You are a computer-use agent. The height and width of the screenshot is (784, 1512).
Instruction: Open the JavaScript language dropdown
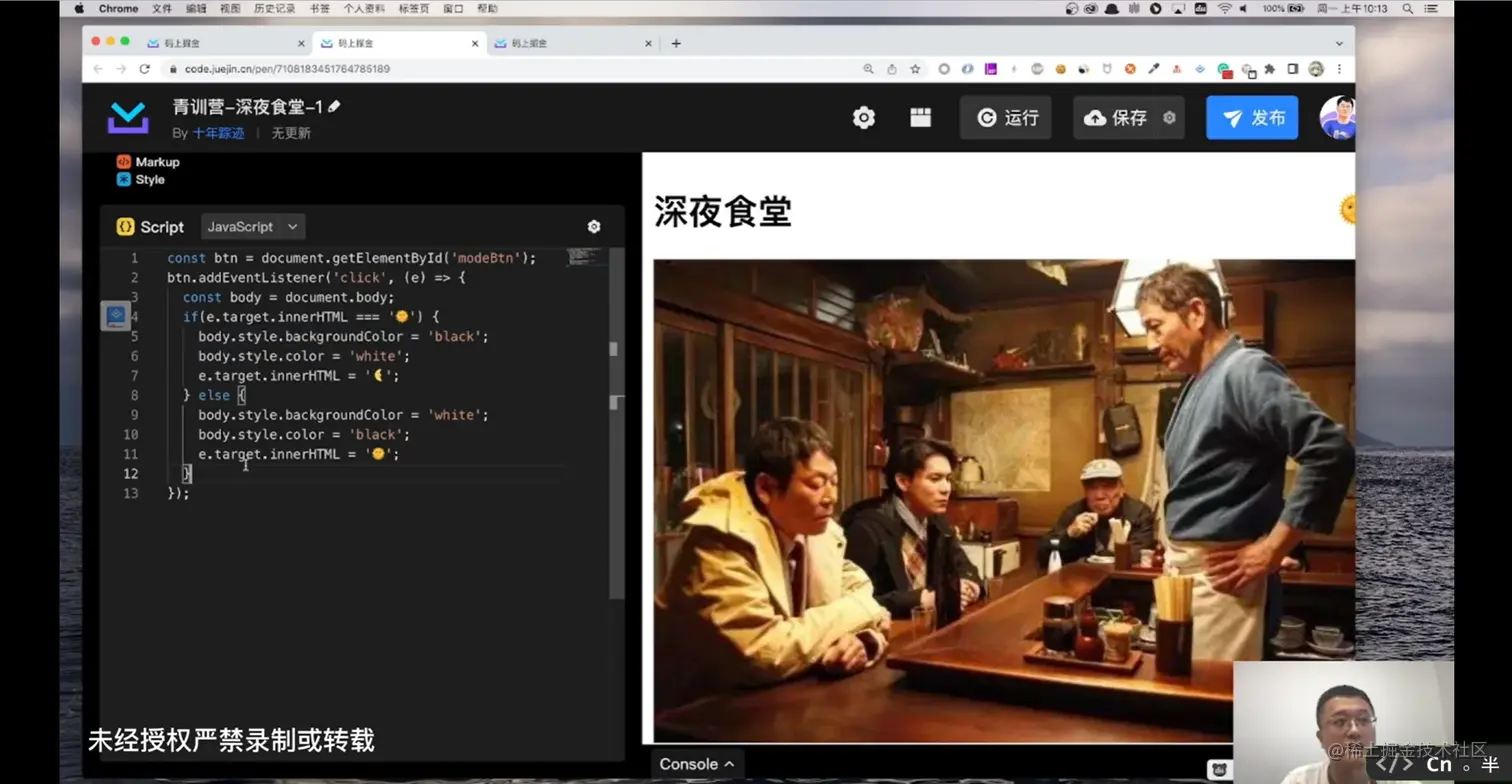253,227
